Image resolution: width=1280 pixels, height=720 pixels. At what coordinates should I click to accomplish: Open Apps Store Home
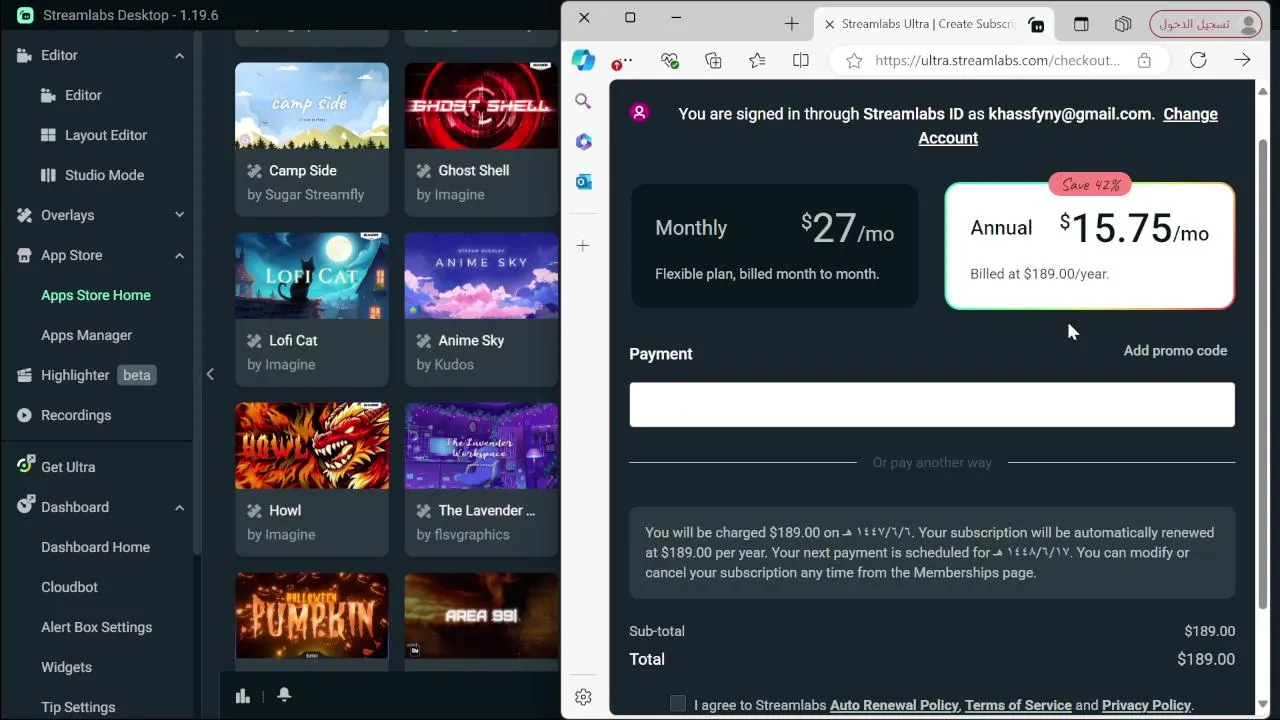96,295
